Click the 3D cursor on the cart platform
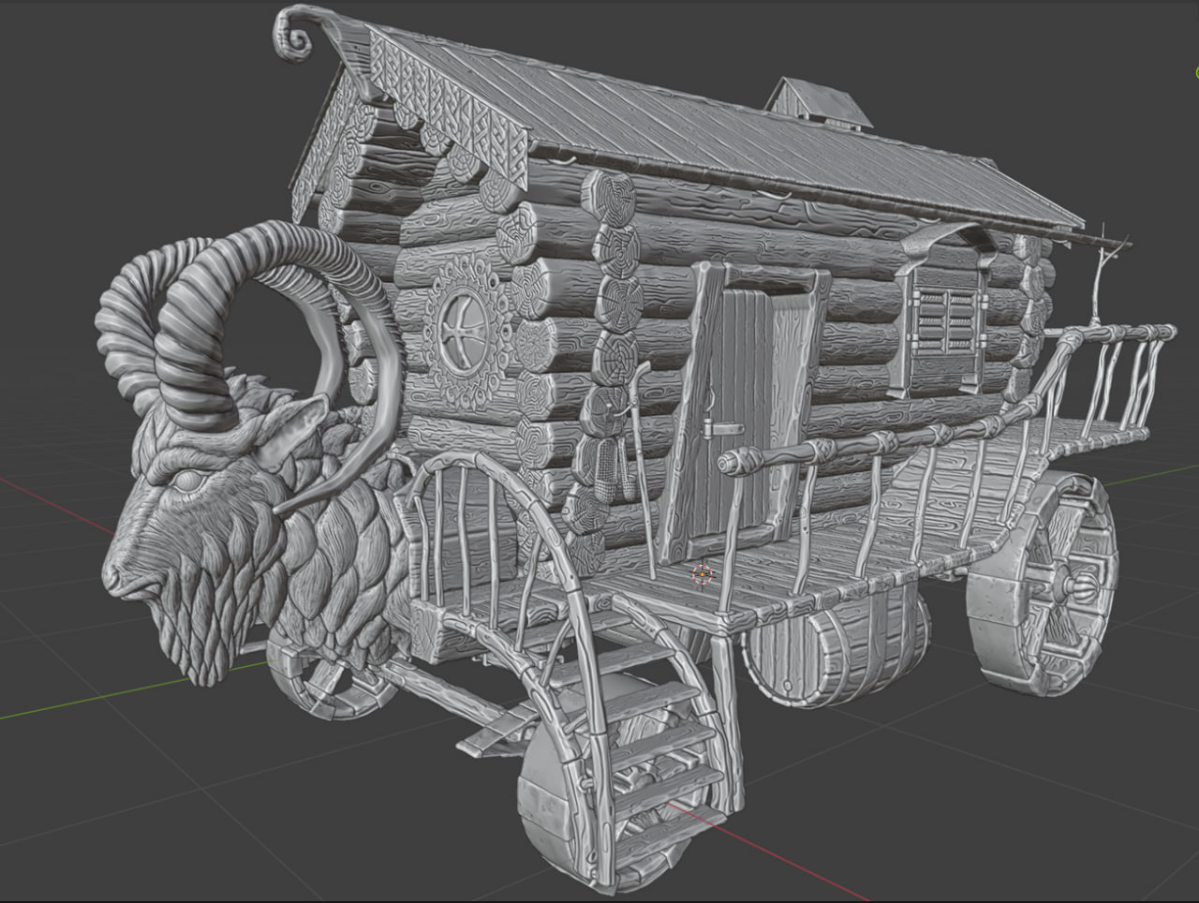Viewport: 1199px width, 903px height. click(703, 574)
